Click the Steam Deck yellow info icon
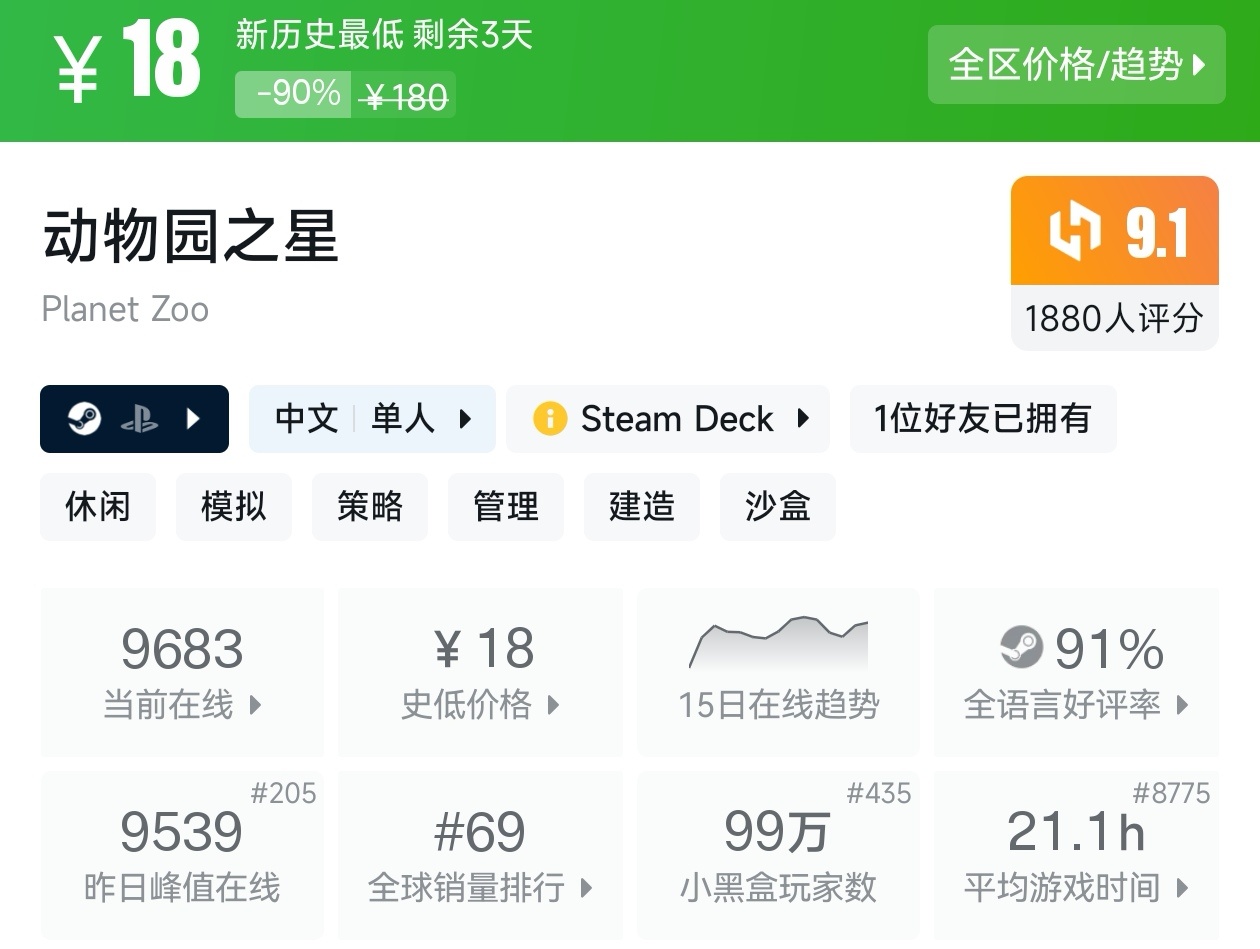1260x949 pixels. pos(550,419)
